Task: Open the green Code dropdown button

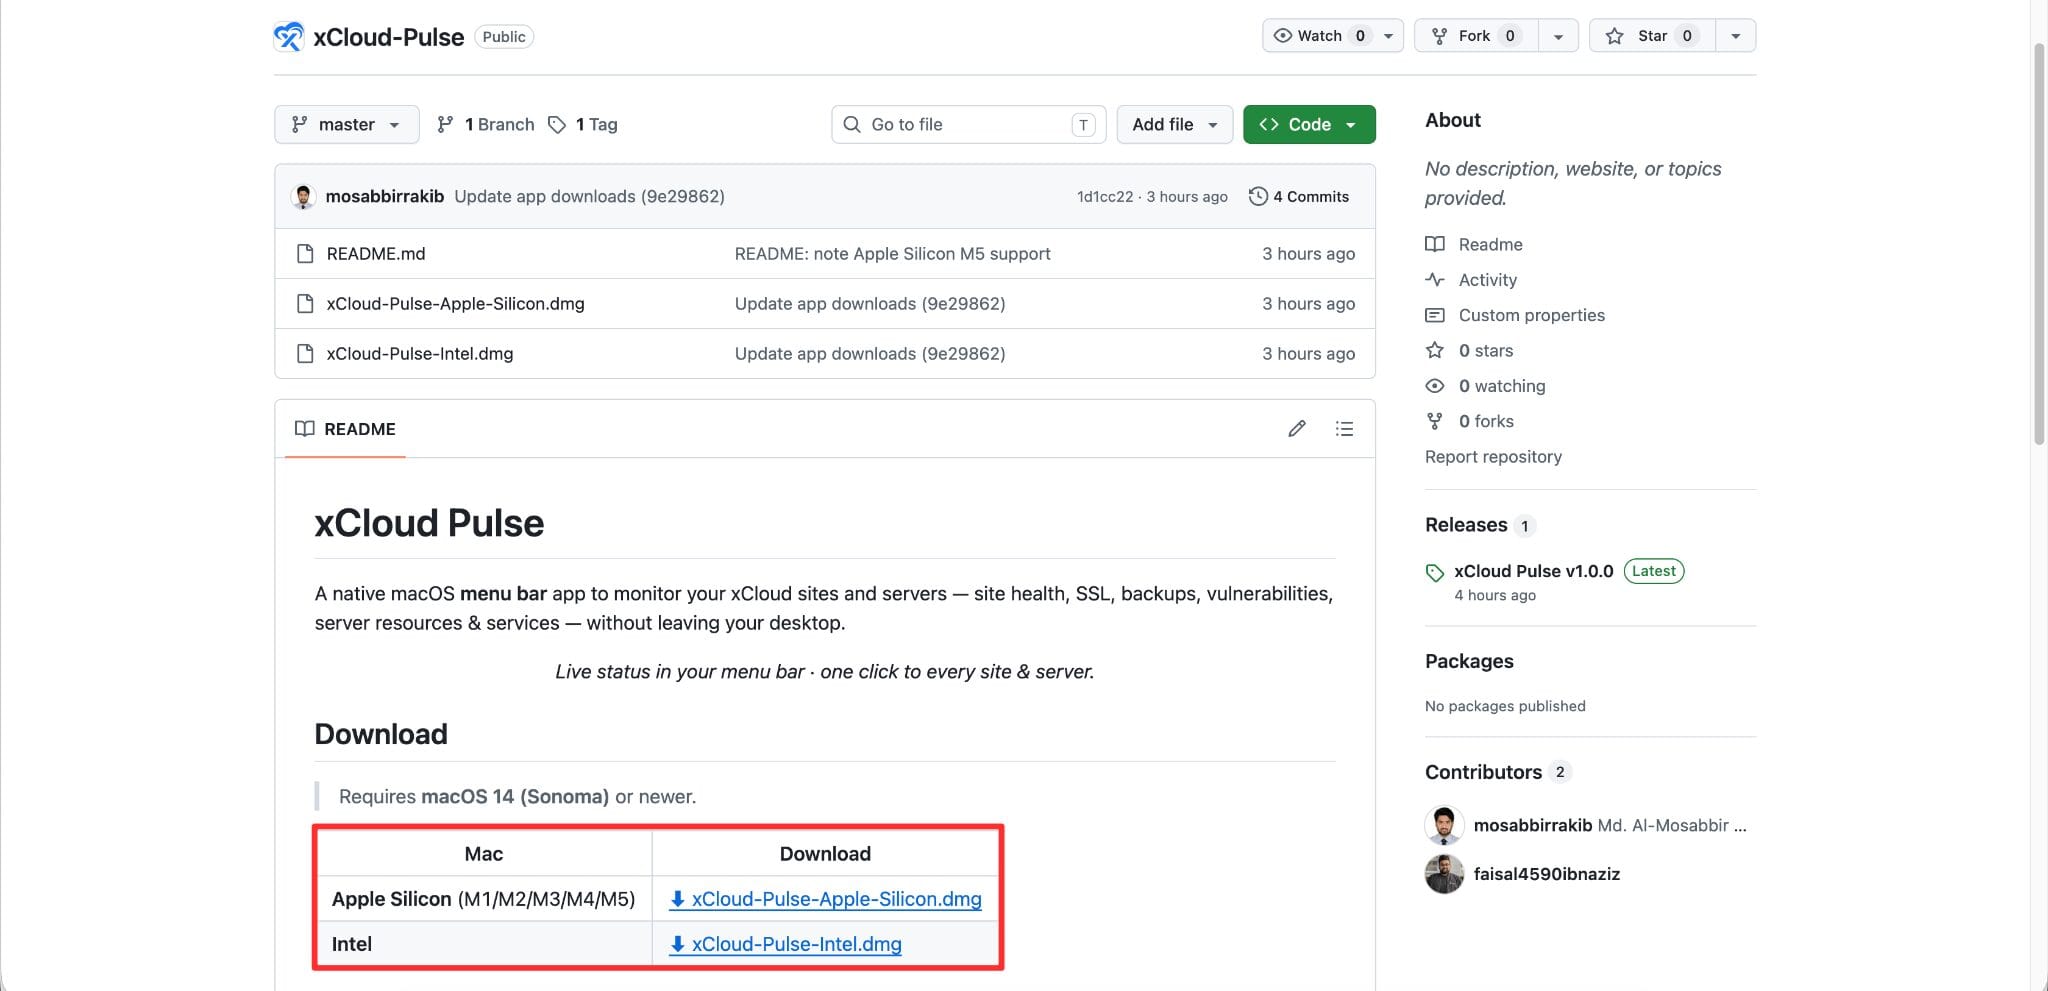Action: point(1309,124)
